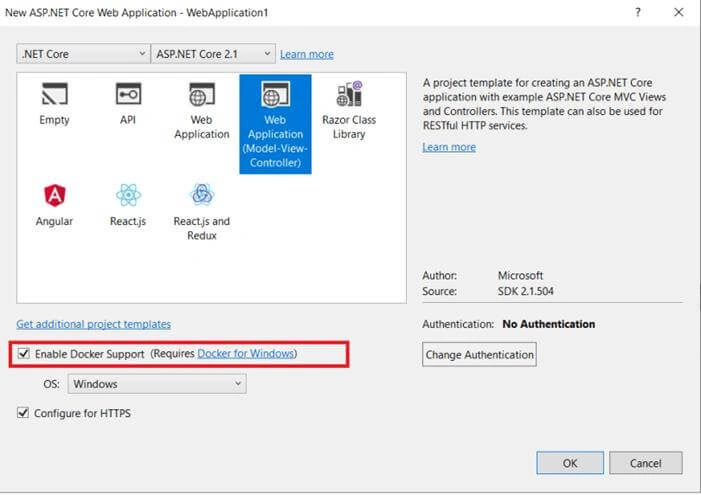The width and height of the screenshot is (701, 495).
Task: Click the Change Authentication button
Action: 479,355
